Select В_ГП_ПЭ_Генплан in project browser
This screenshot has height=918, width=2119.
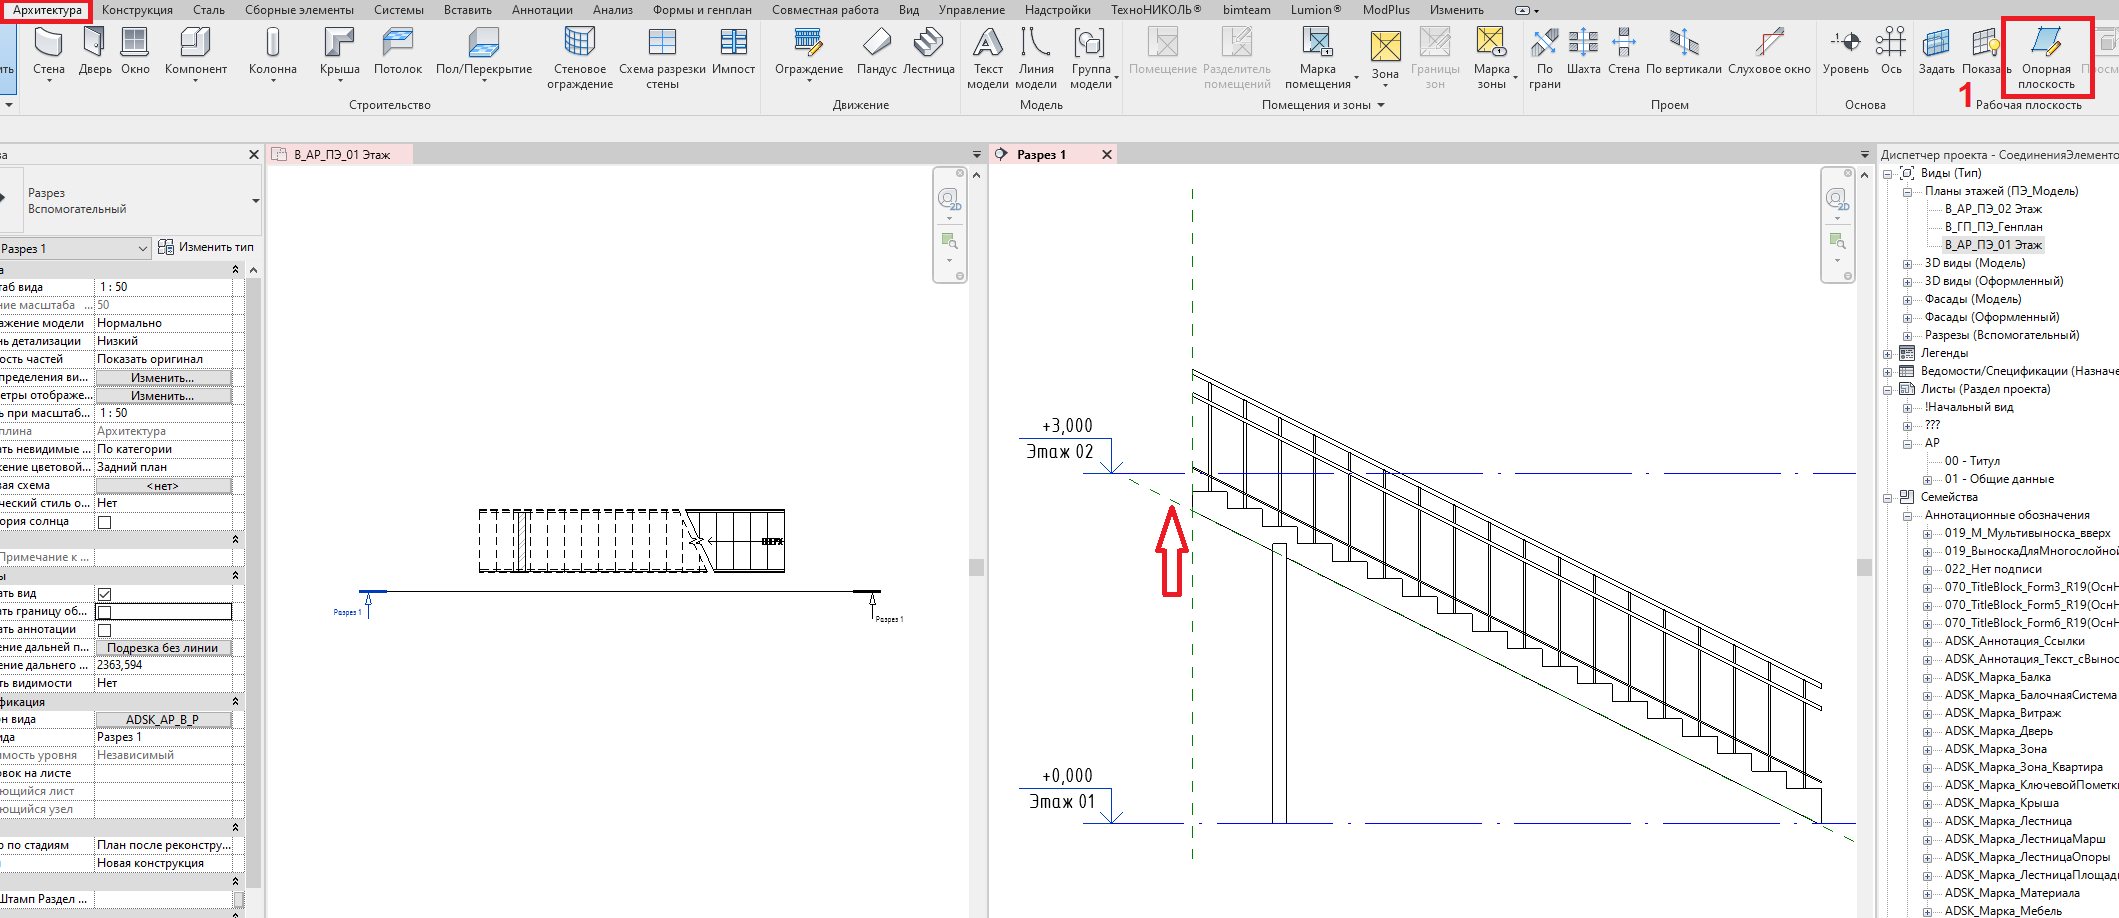tap(1993, 227)
